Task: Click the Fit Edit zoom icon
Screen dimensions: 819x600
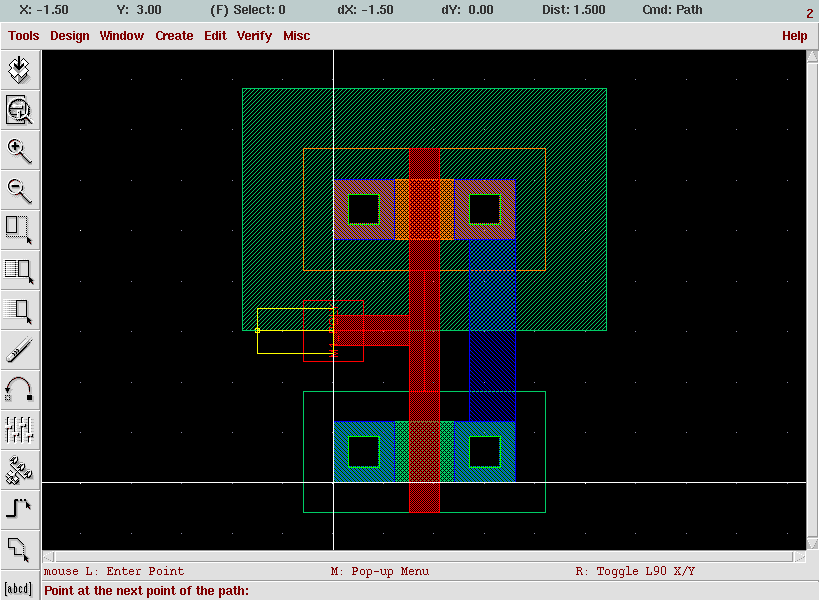Action: [x=20, y=110]
